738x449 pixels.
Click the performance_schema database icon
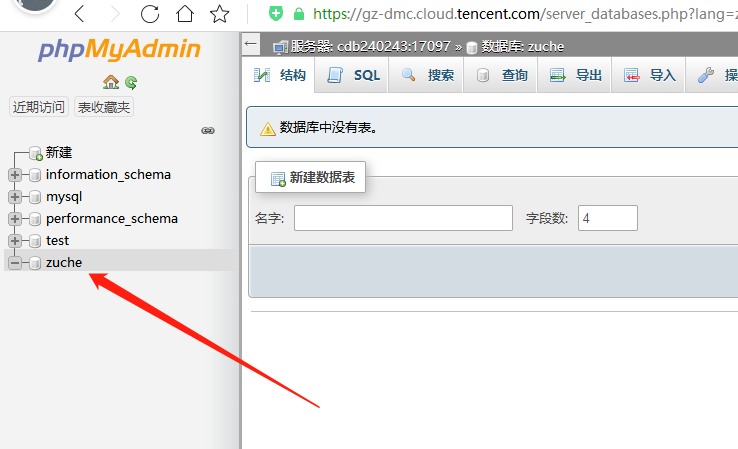point(35,219)
